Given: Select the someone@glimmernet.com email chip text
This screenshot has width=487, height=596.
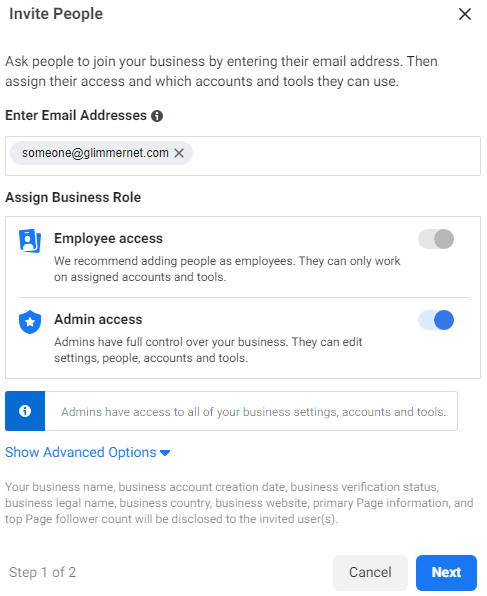Looking at the screenshot, I should tap(95, 153).
